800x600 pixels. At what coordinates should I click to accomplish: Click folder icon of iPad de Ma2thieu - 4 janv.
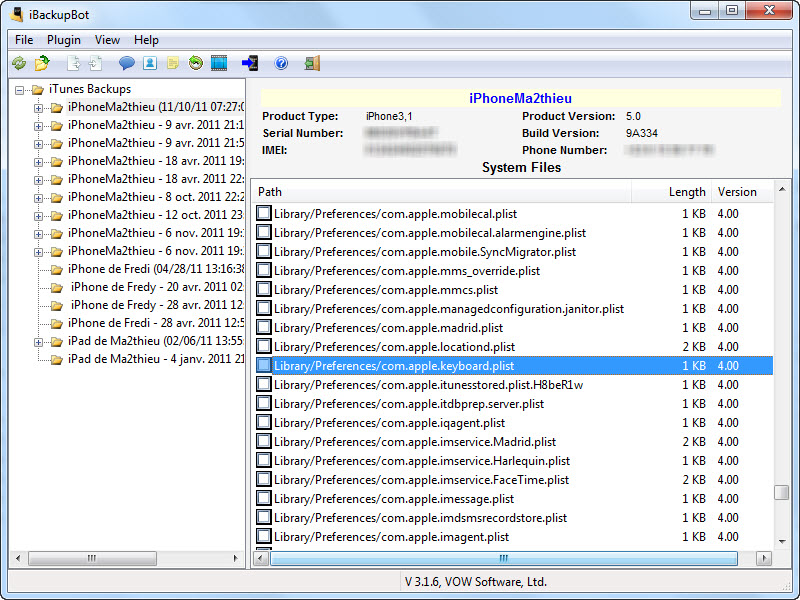57,360
